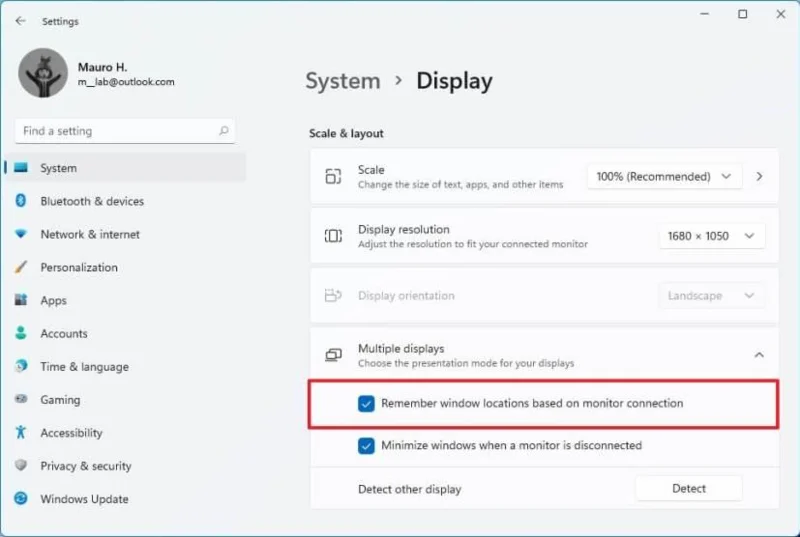The width and height of the screenshot is (800, 537).
Task: Click Detect other display label
Action: 410,490
